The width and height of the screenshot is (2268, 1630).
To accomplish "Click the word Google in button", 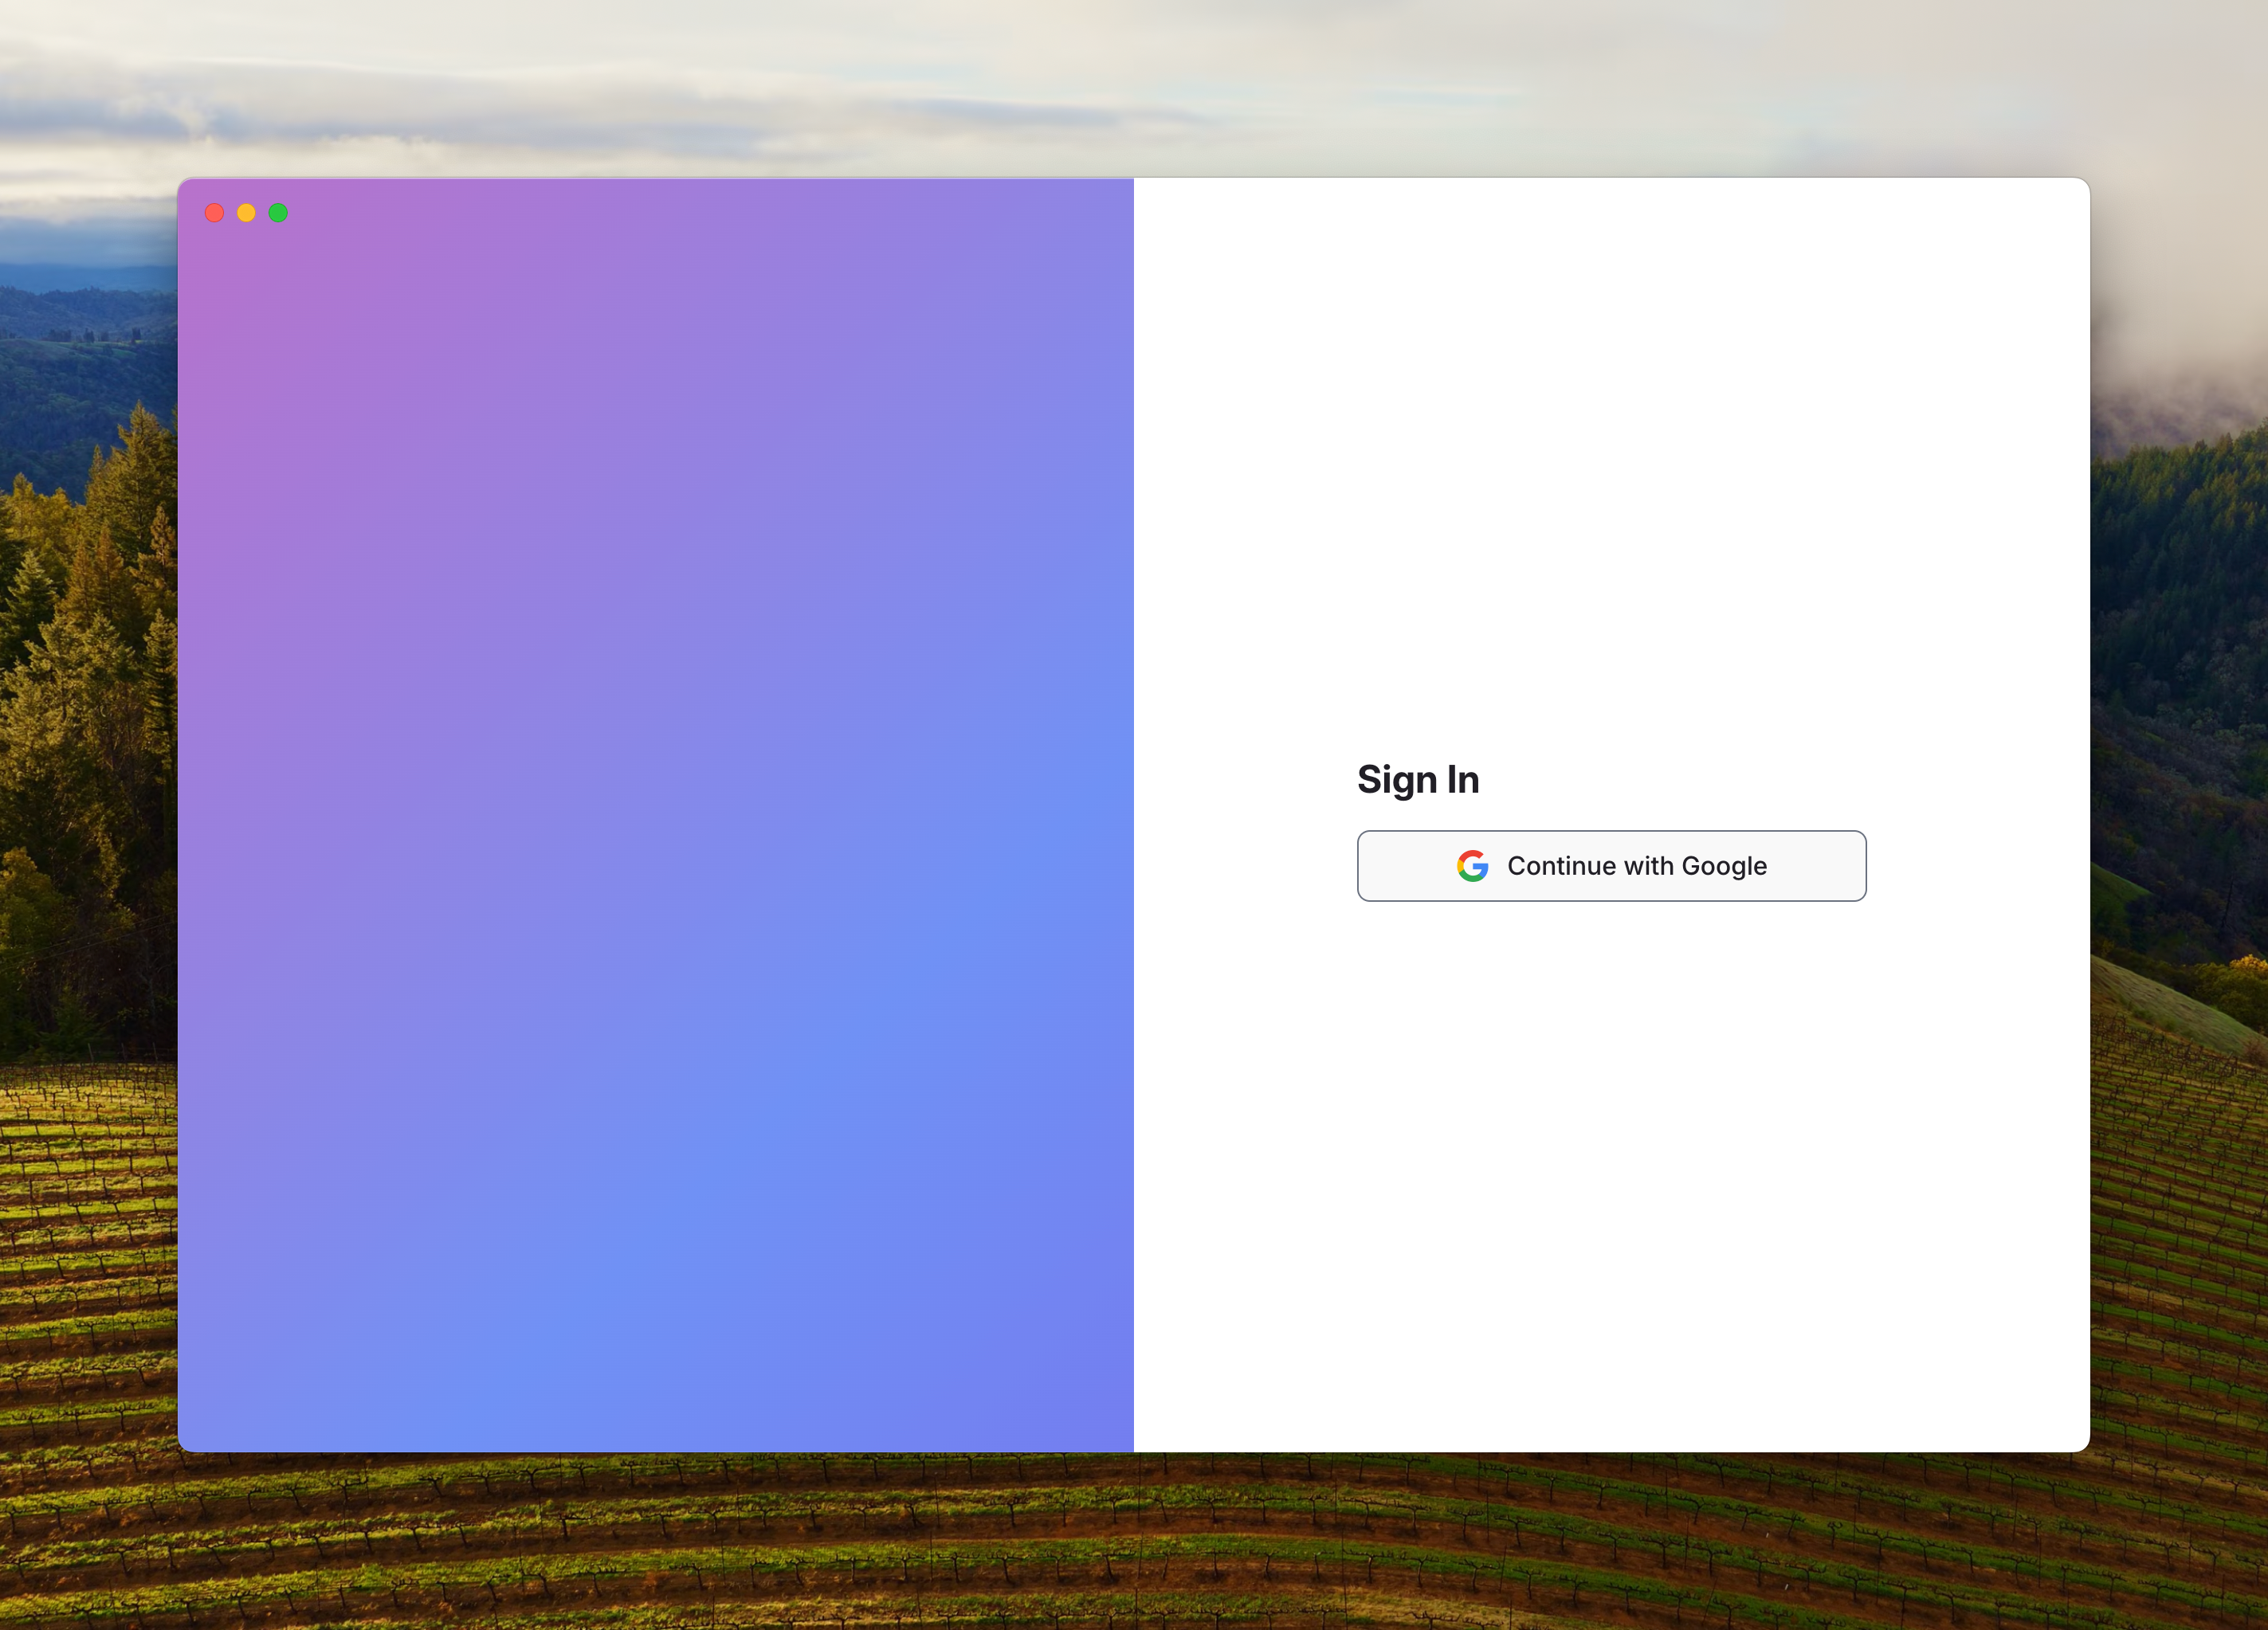I will [1724, 866].
